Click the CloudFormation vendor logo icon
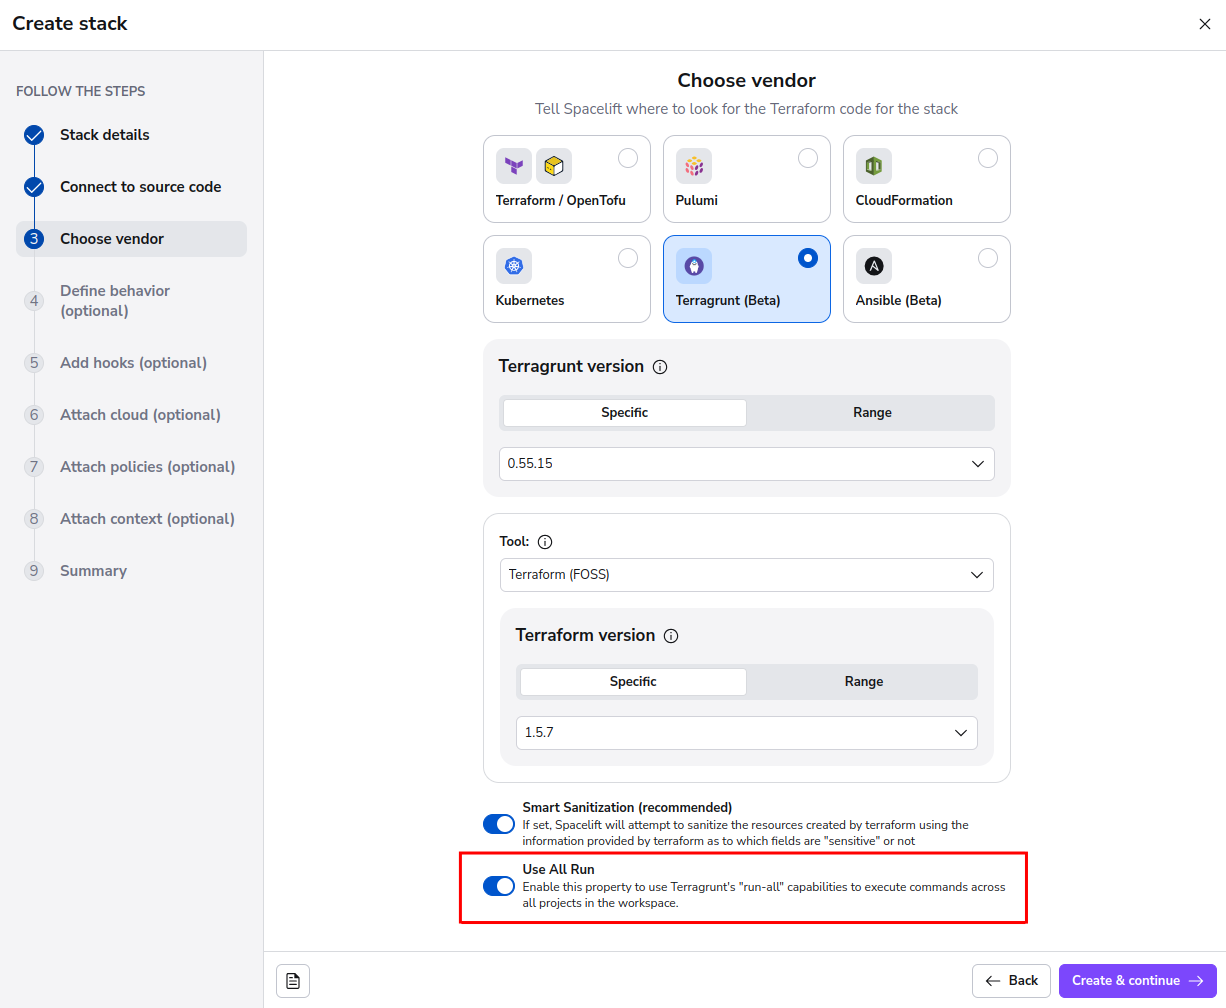 point(873,166)
